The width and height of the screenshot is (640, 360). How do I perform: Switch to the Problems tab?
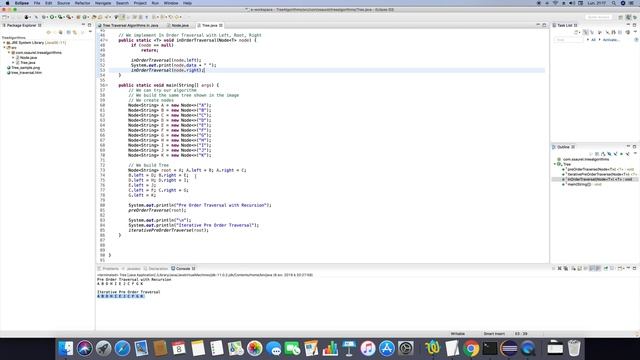[x=108, y=269]
